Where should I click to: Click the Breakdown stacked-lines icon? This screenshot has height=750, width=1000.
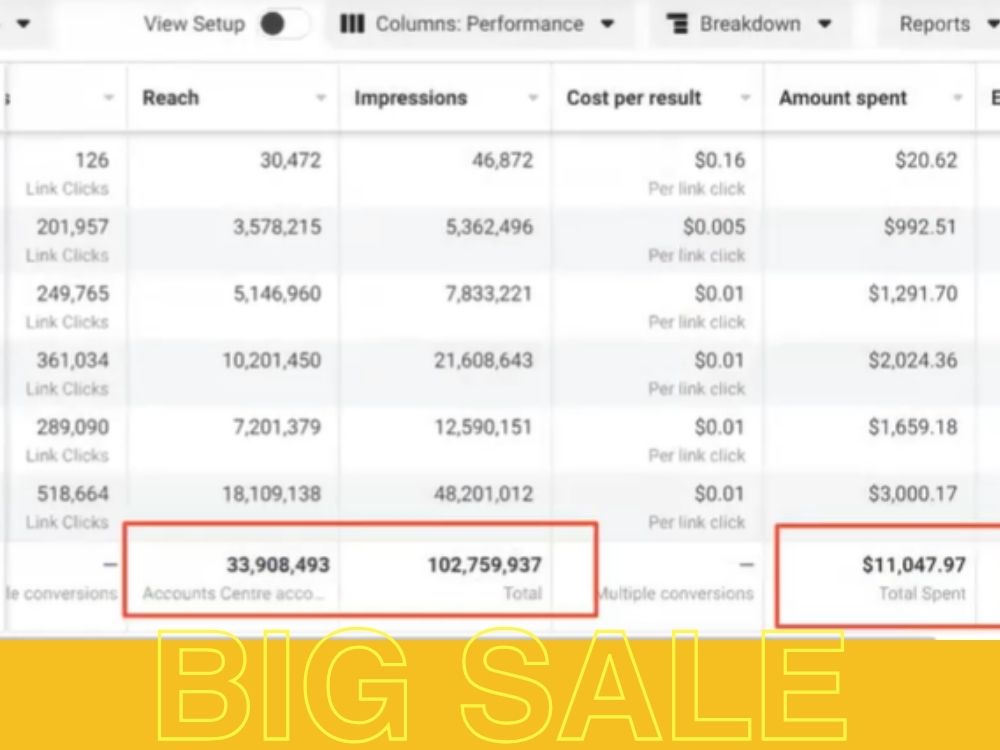point(677,24)
